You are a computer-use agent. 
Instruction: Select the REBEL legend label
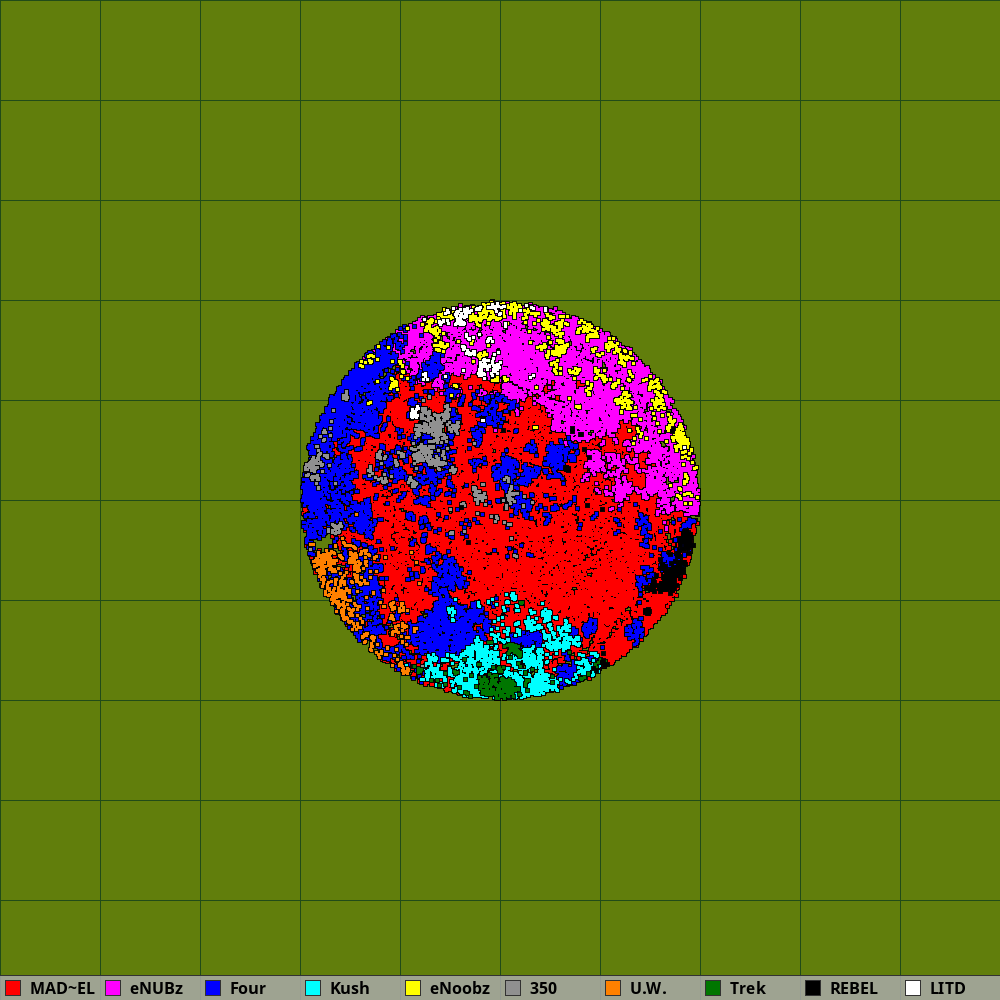(x=854, y=988)
